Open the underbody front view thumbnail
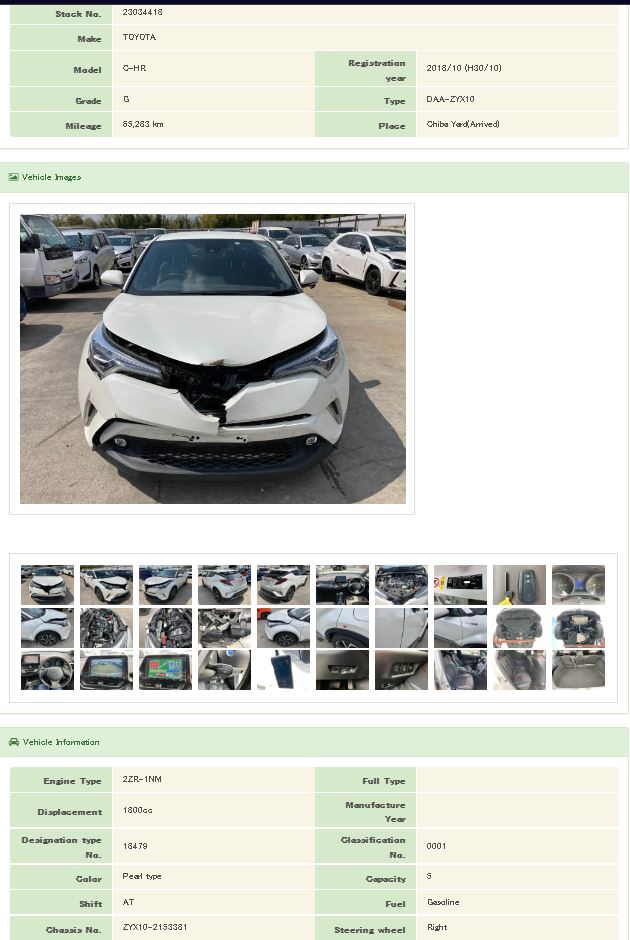Screen dimensions: 630x940 pyautogui.click(x=519, y=628)
